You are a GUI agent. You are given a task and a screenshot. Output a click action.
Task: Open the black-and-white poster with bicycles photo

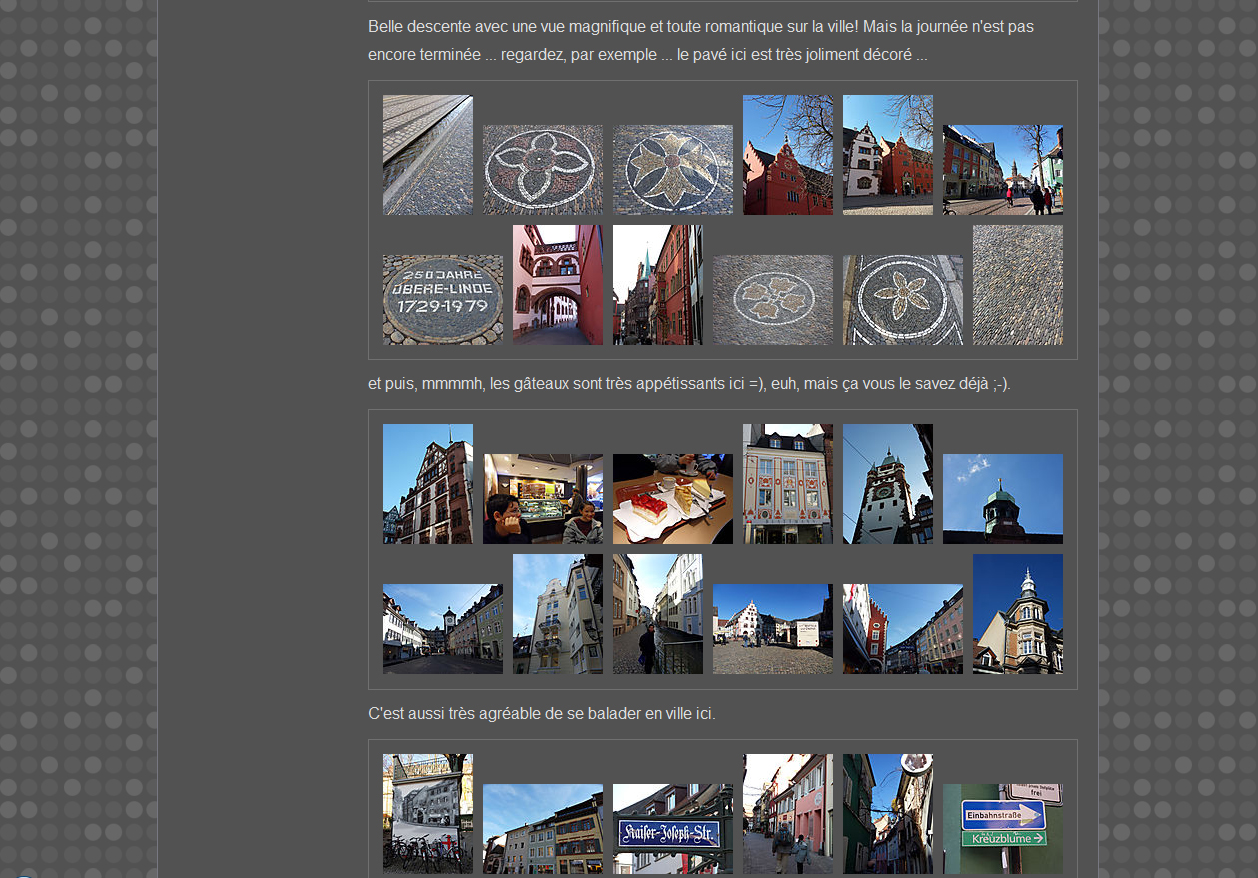pyautogui.click(x=427, y=813)
